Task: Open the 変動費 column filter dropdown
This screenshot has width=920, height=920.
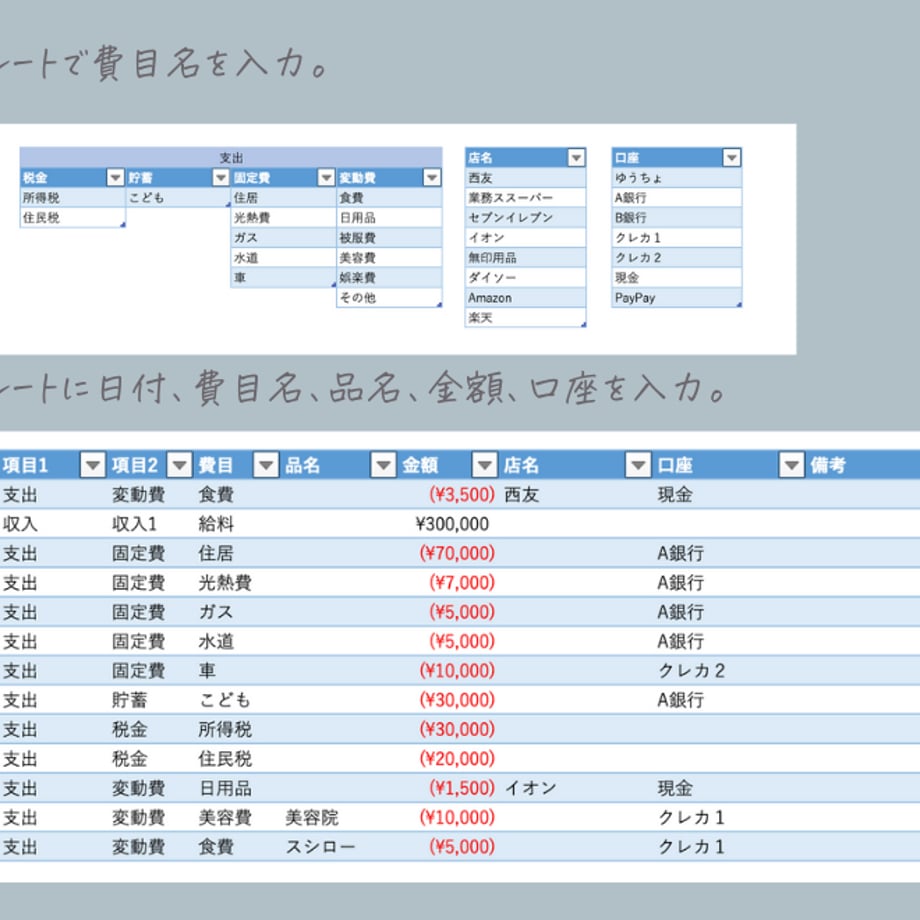Action: point(432,177)
